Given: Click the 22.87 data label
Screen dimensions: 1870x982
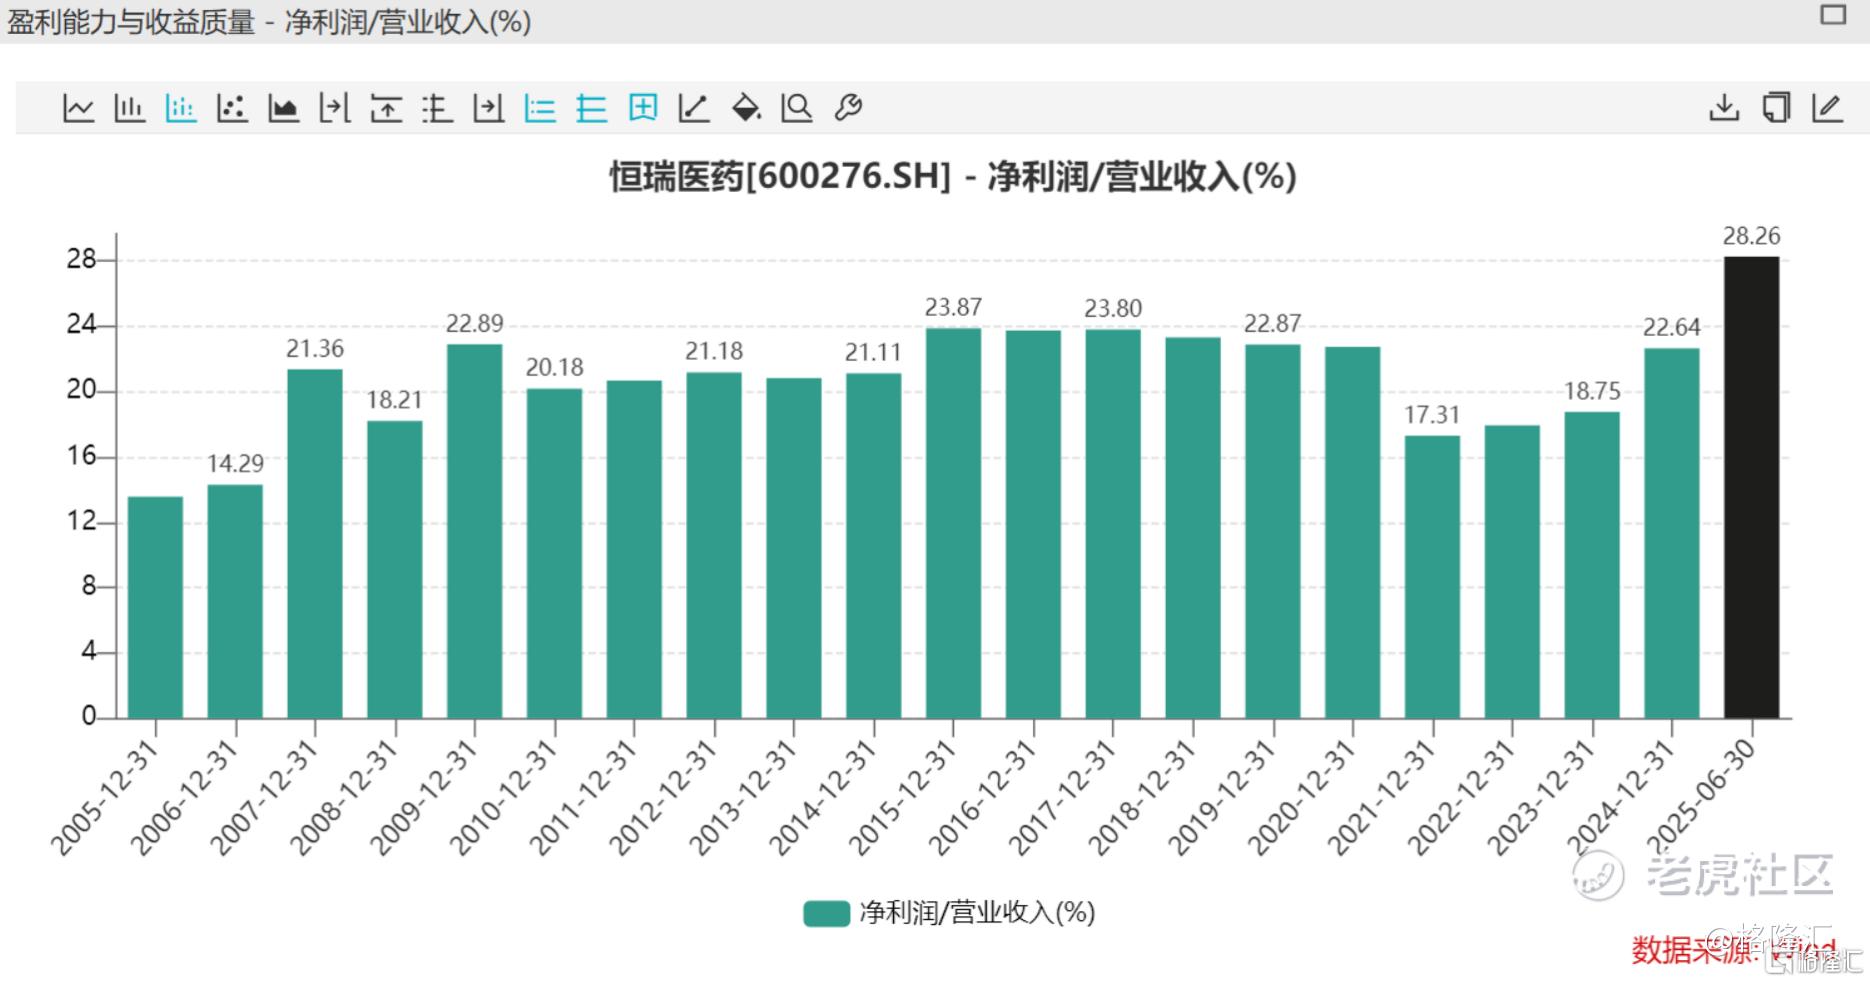Looking at the screenshot, I should pyautogui.click(x=1272, y=323).
